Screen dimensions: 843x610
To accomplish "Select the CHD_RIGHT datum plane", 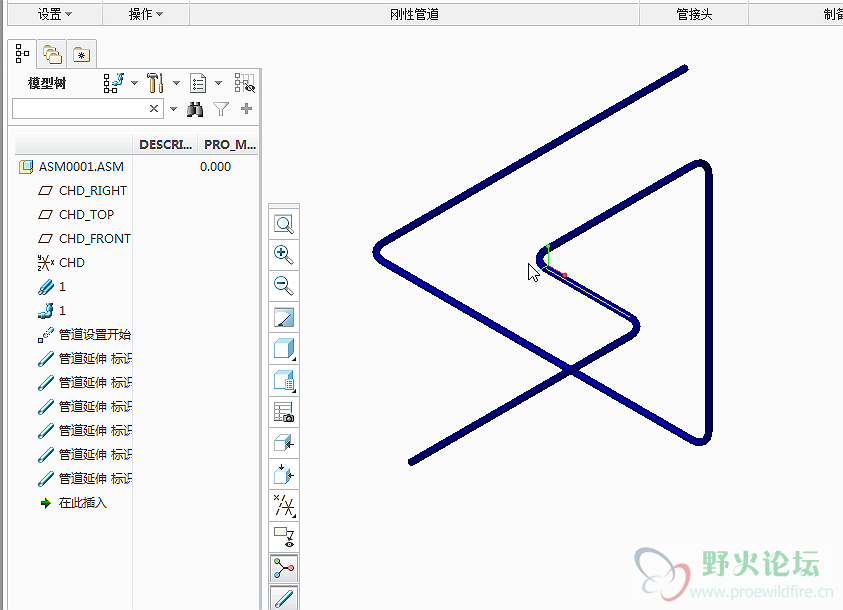I will coord(92,191).
